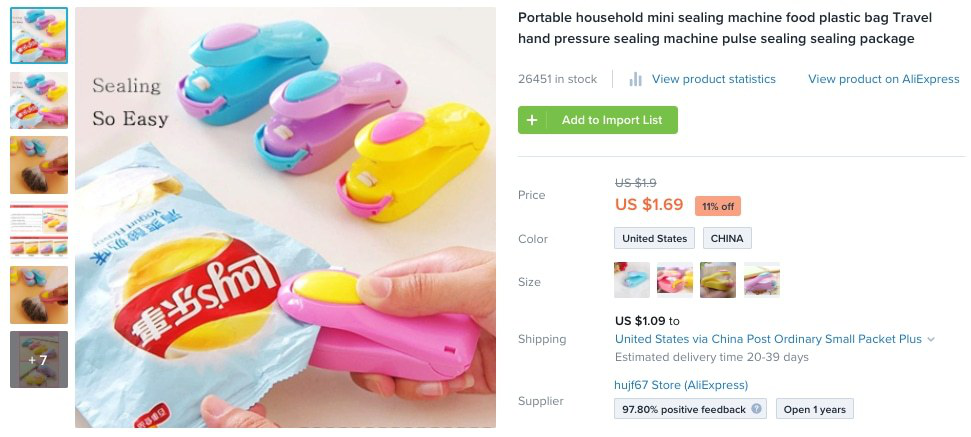Screen dimensions: 971x437
Task: Click the main product image
Action: (285, 220)
